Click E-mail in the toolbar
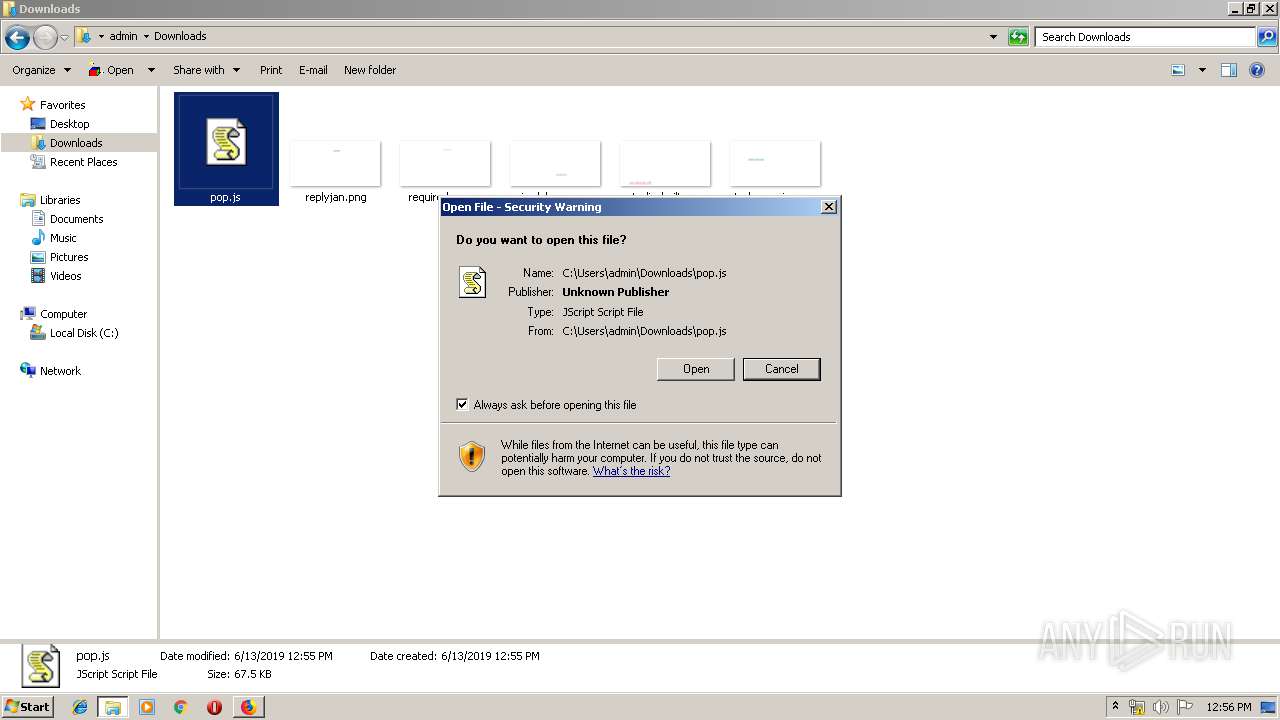This screenshot has height=720, width=1280. click(313, 70)
